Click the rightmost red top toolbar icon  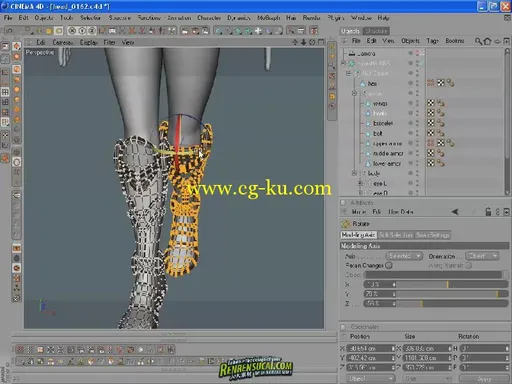point(314,31)
